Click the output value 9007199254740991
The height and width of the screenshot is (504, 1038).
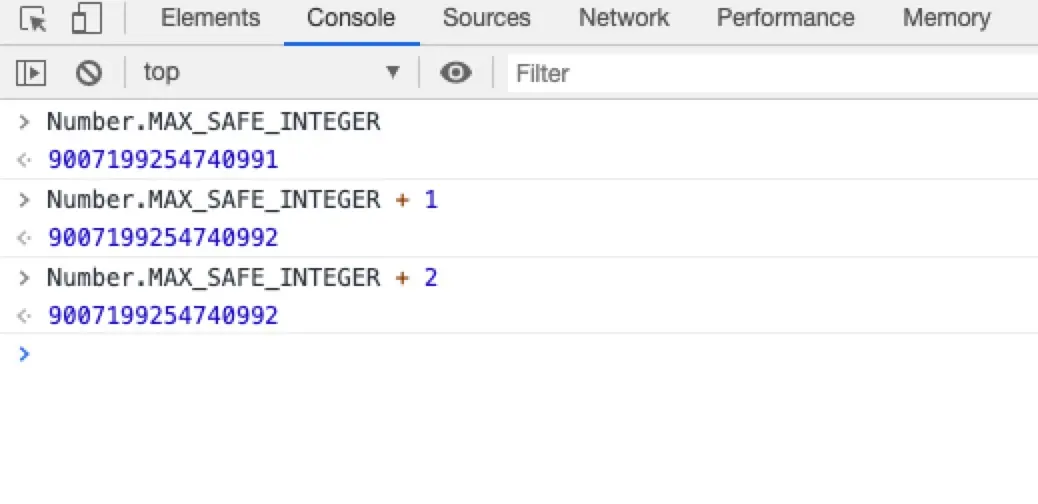tap(163, 160)
